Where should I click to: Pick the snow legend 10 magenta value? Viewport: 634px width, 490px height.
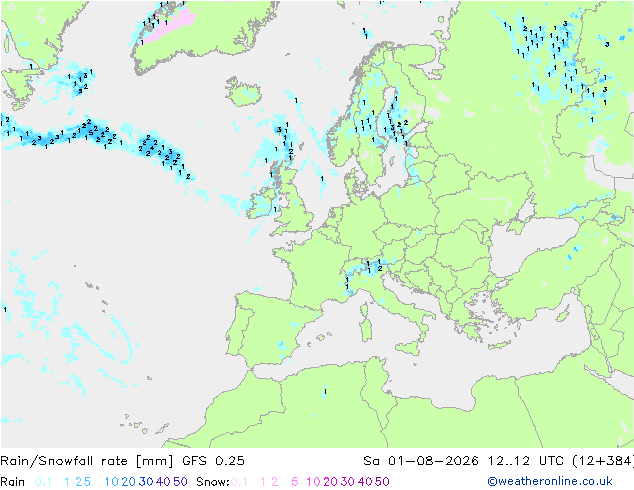click(313, 482)
